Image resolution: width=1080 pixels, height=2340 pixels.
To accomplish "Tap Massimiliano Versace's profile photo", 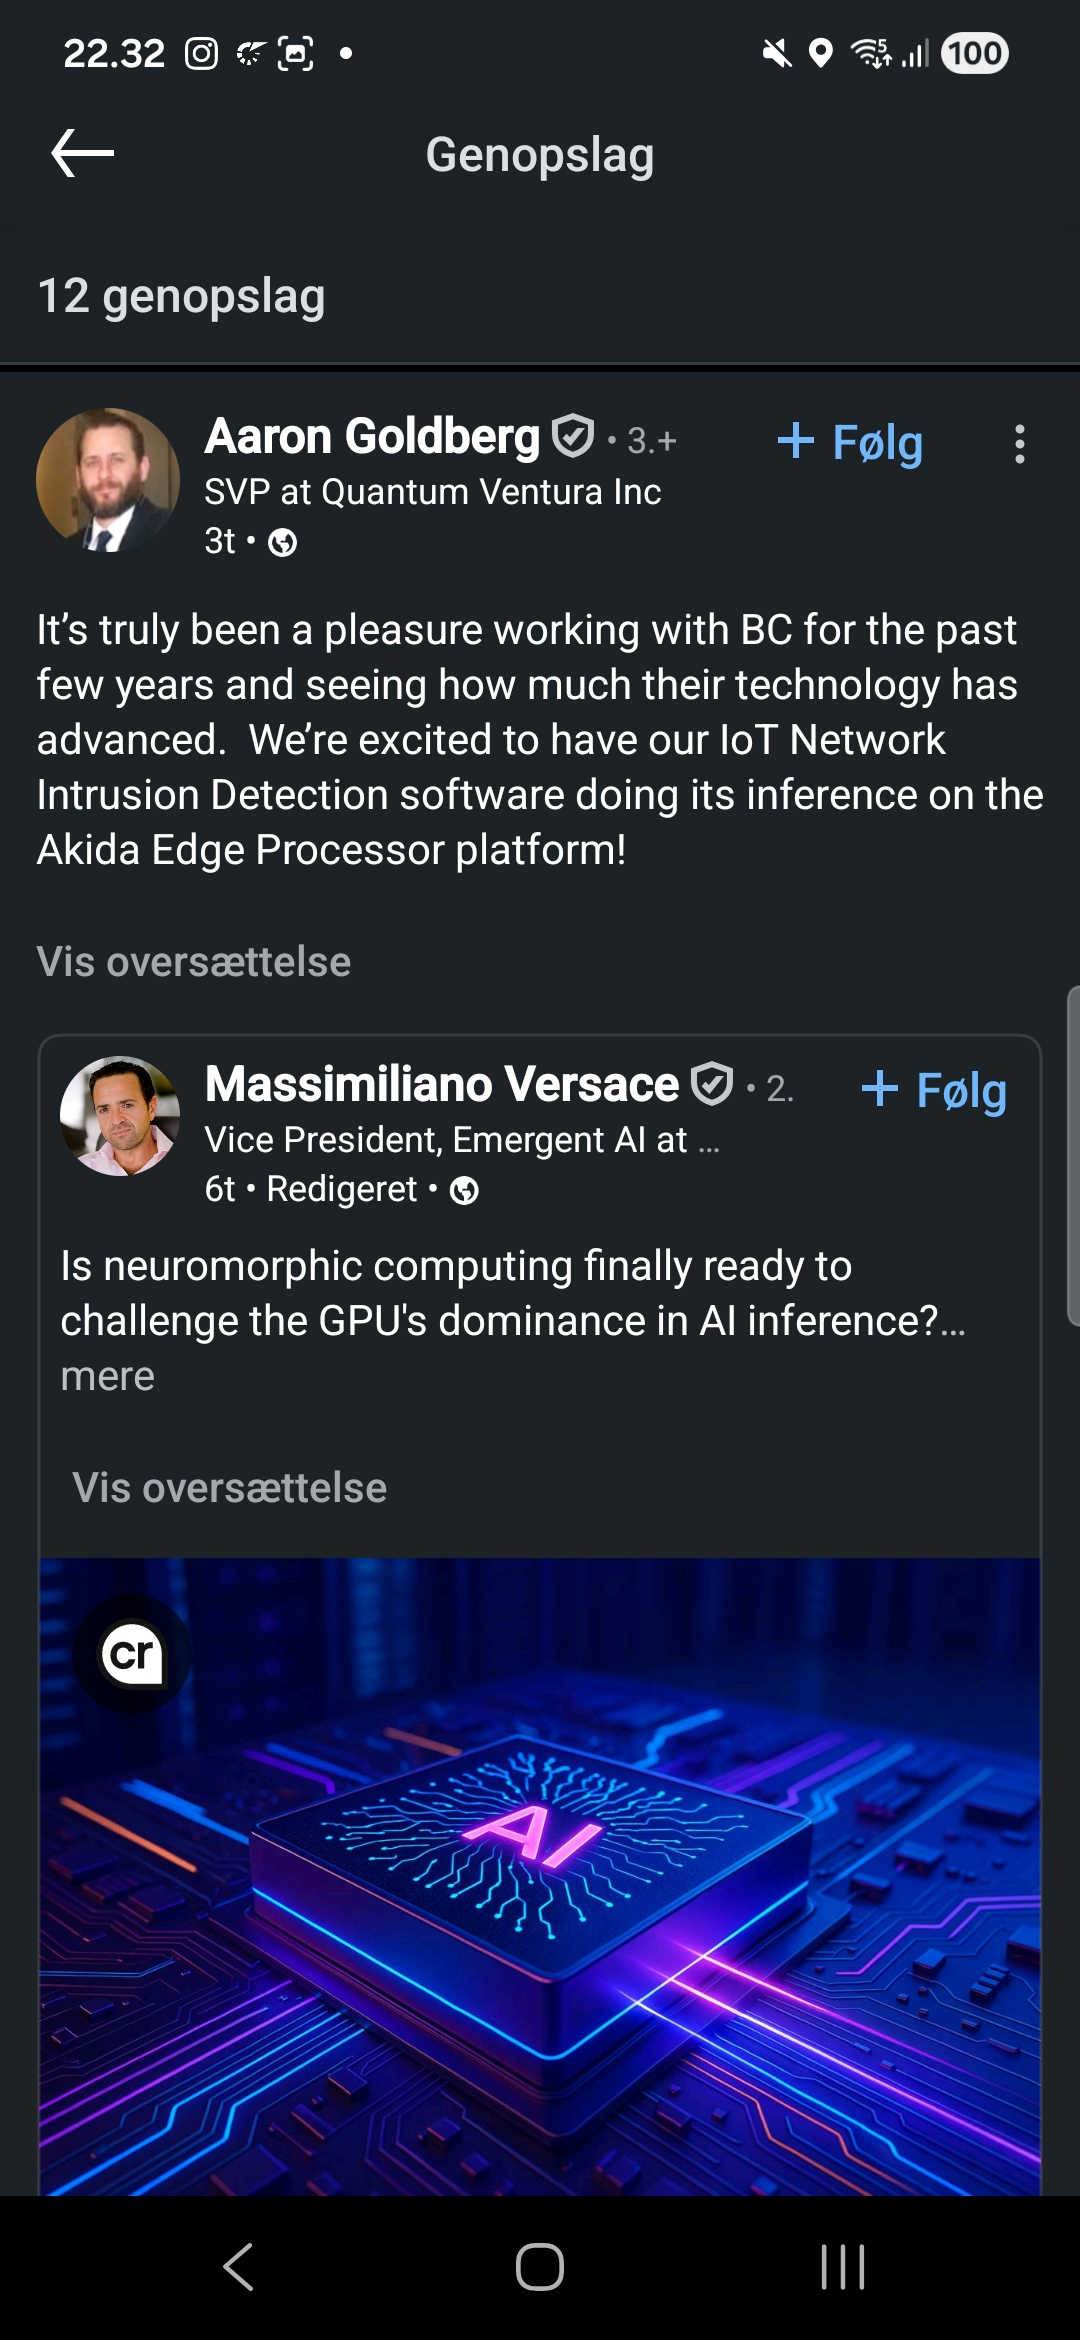I will (x=120, y=1116).
